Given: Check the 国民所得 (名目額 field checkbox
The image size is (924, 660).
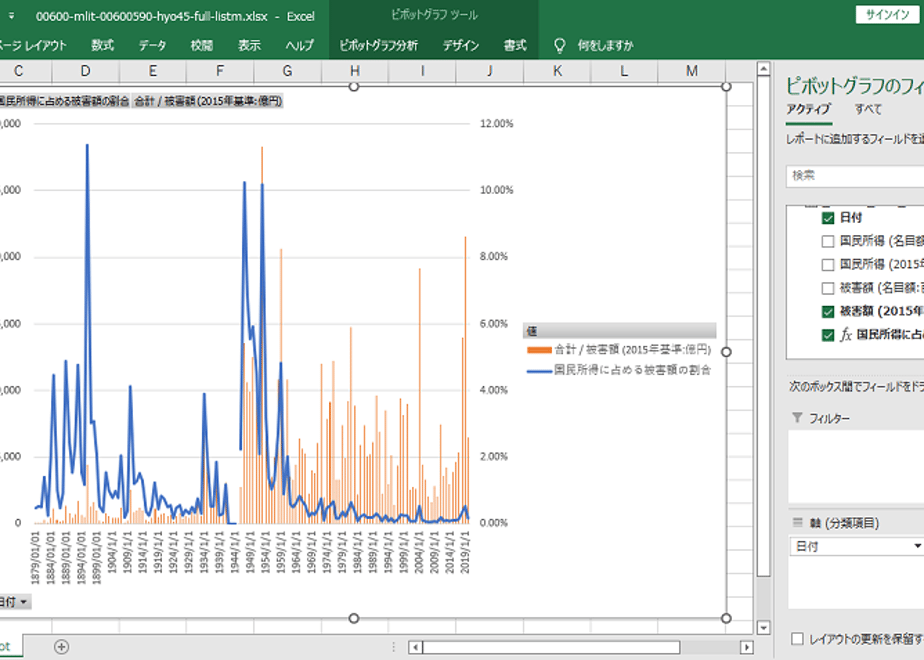Looking at the screenshot, I should tap(828, 241).
